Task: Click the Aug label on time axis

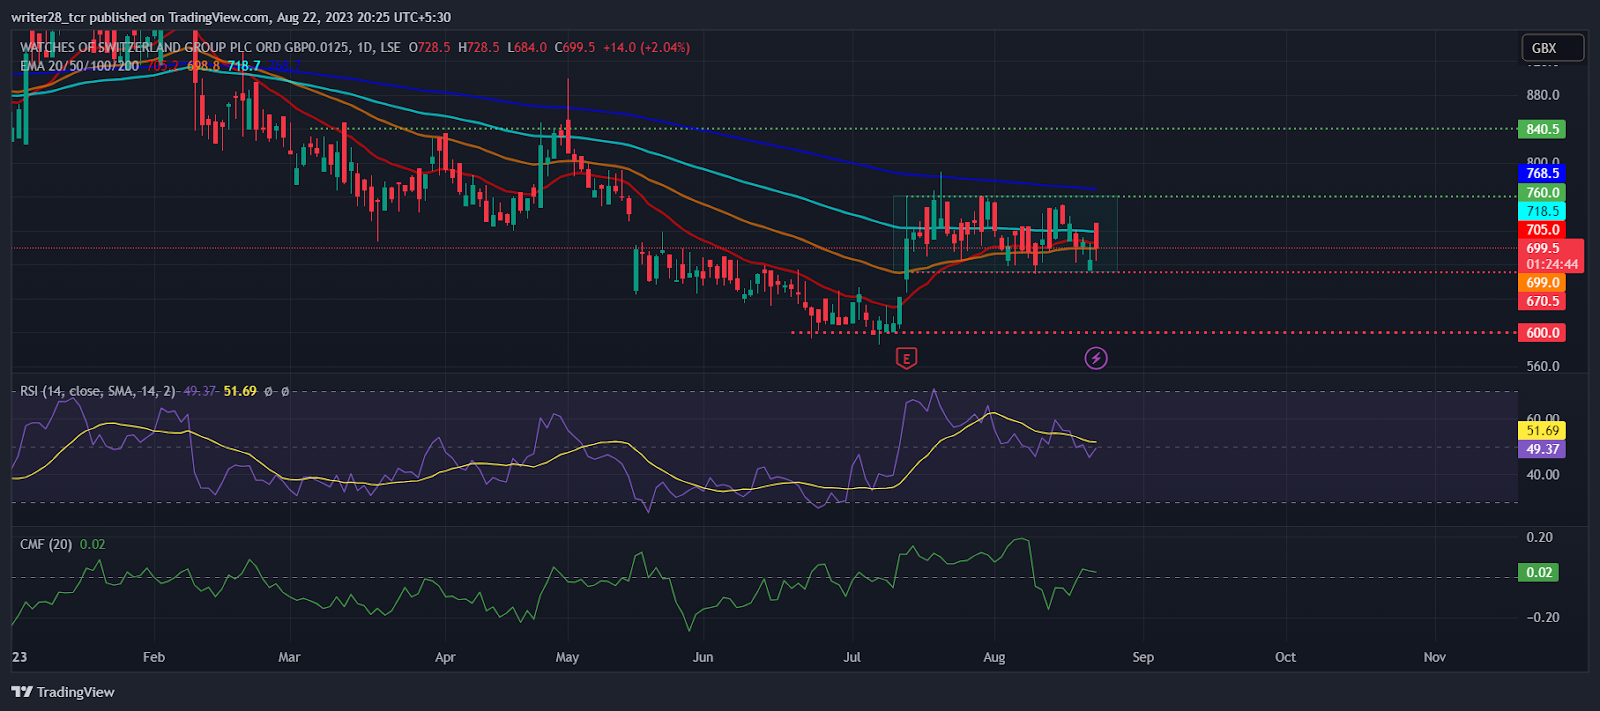Action: click(994, 657)
